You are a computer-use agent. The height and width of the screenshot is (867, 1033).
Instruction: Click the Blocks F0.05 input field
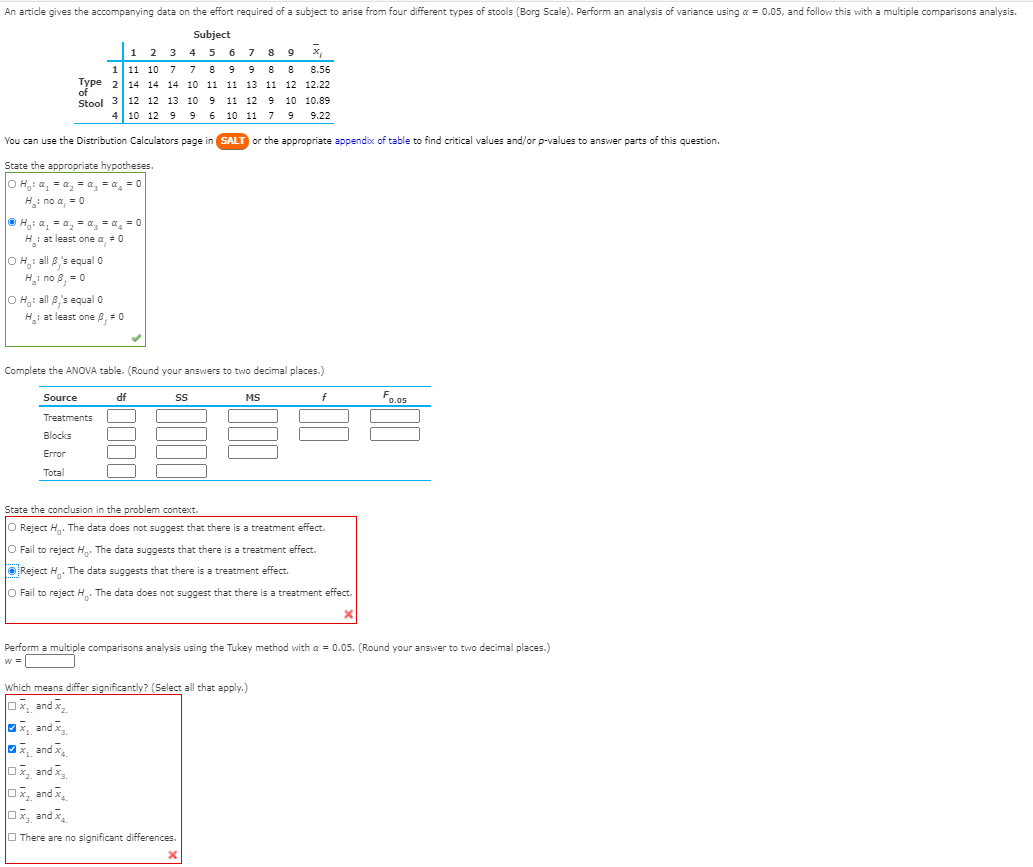tap(395, 434)
